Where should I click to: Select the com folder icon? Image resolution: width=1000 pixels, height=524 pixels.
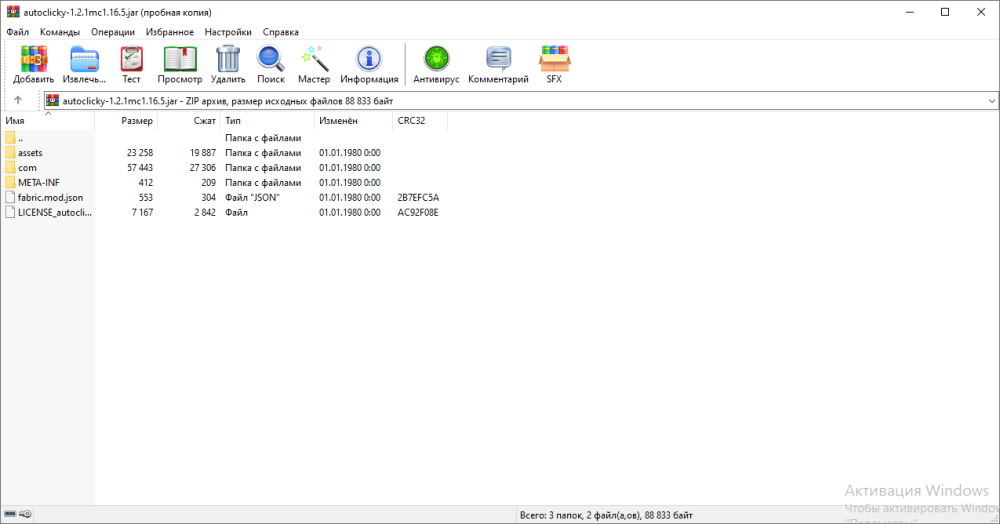pyautogui.click(x=10, y=167)
